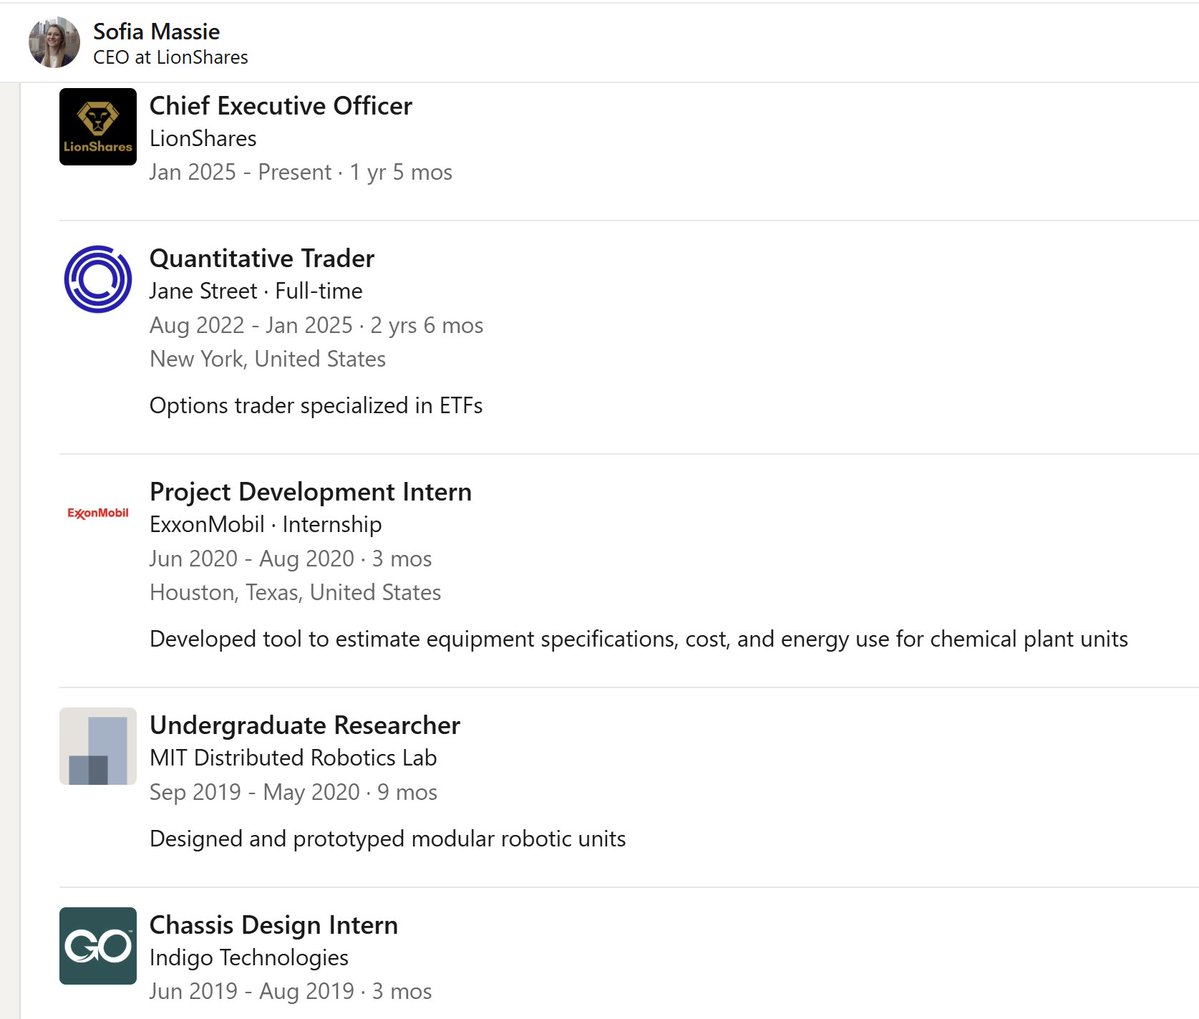This screenshot has height=1019, width=1199.
Task: Click 'Aug 2022 - Jan 2025 · 2 yrs 6 mos'
Action: pos(317,326)
